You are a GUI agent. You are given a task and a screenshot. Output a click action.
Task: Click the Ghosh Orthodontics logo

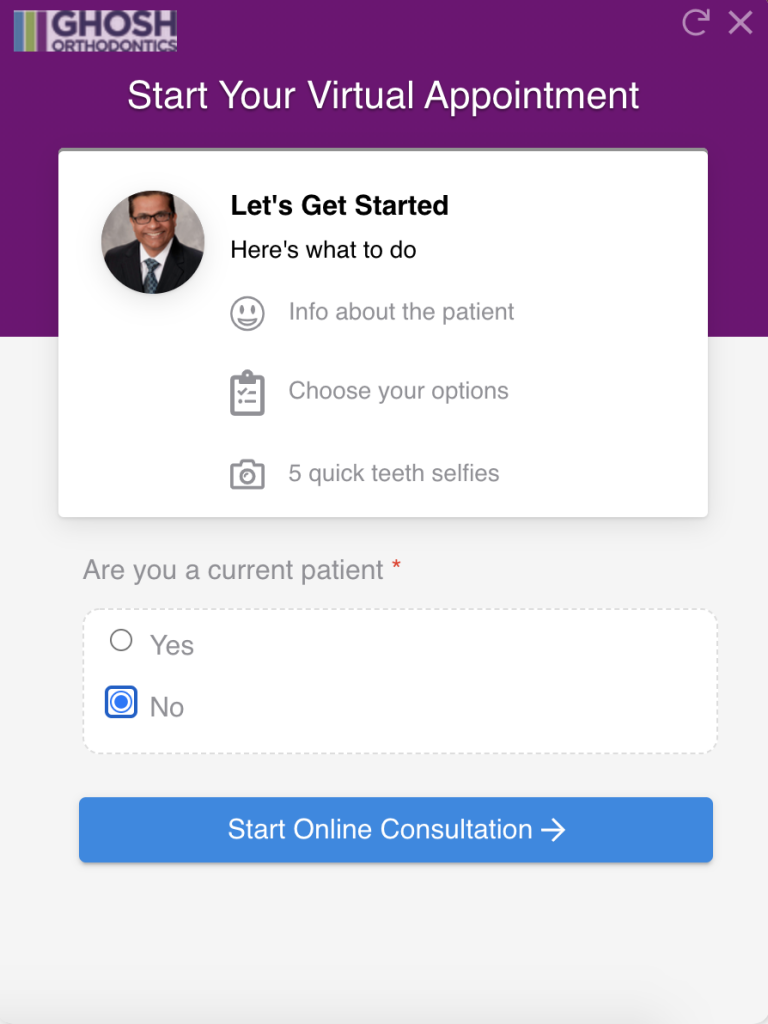[x=95, y=31]
